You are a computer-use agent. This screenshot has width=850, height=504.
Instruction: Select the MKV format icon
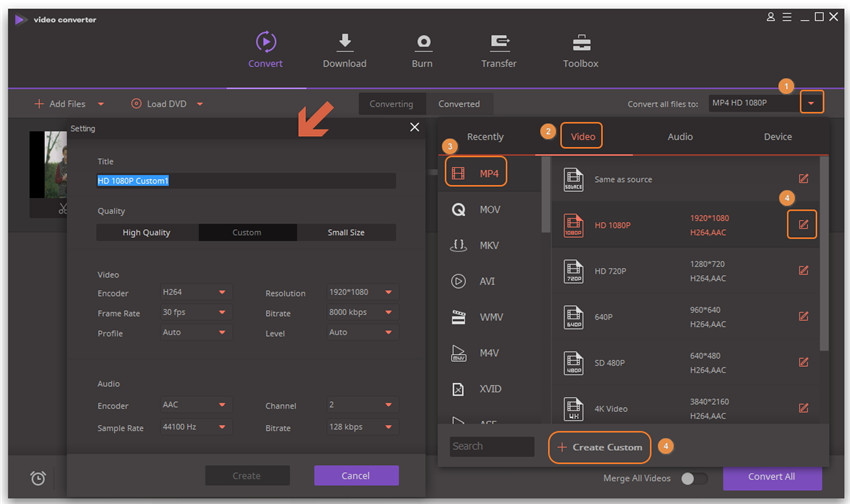(459, 245)
